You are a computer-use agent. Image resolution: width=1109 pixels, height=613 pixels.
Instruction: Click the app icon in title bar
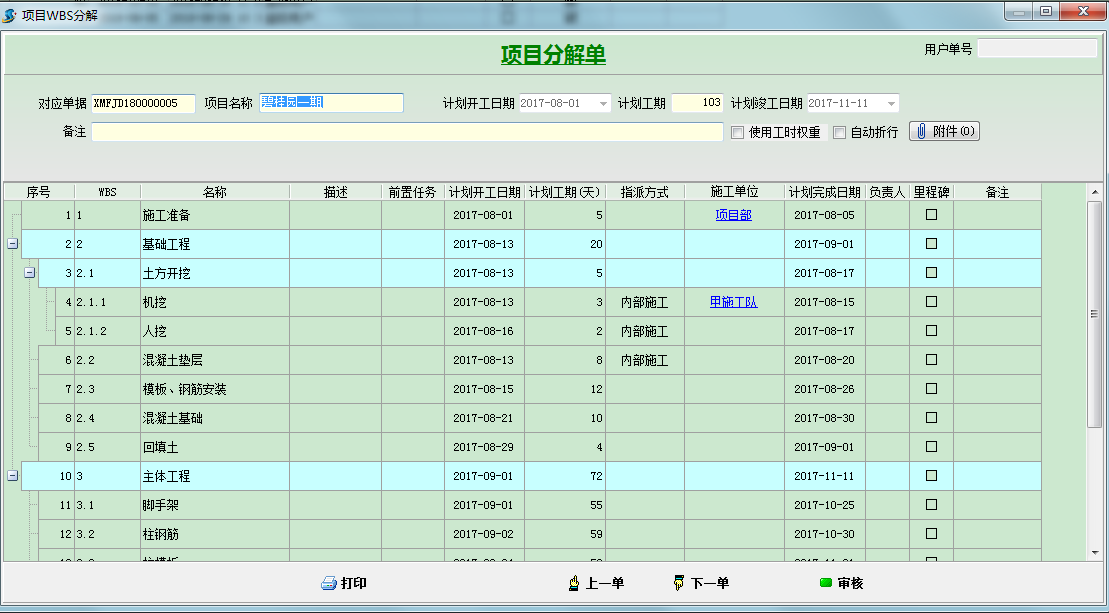11,15
